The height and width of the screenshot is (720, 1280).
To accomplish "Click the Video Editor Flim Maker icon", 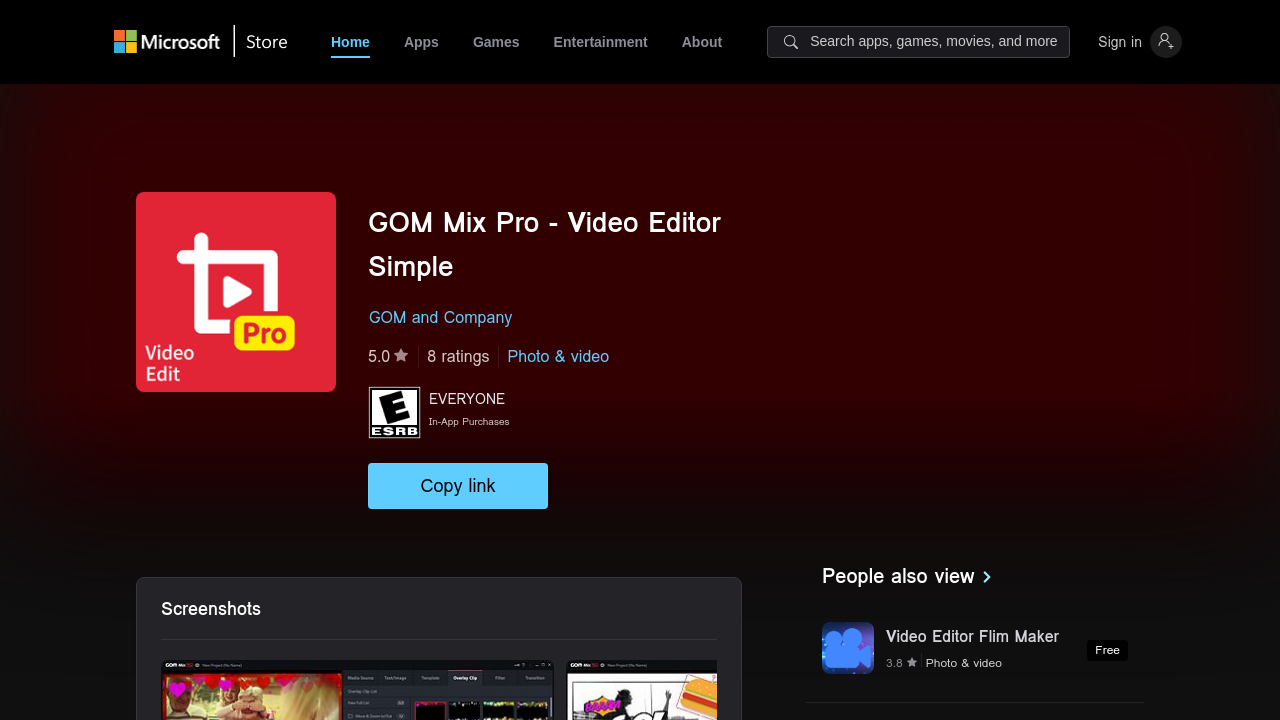I will [848, 648].
